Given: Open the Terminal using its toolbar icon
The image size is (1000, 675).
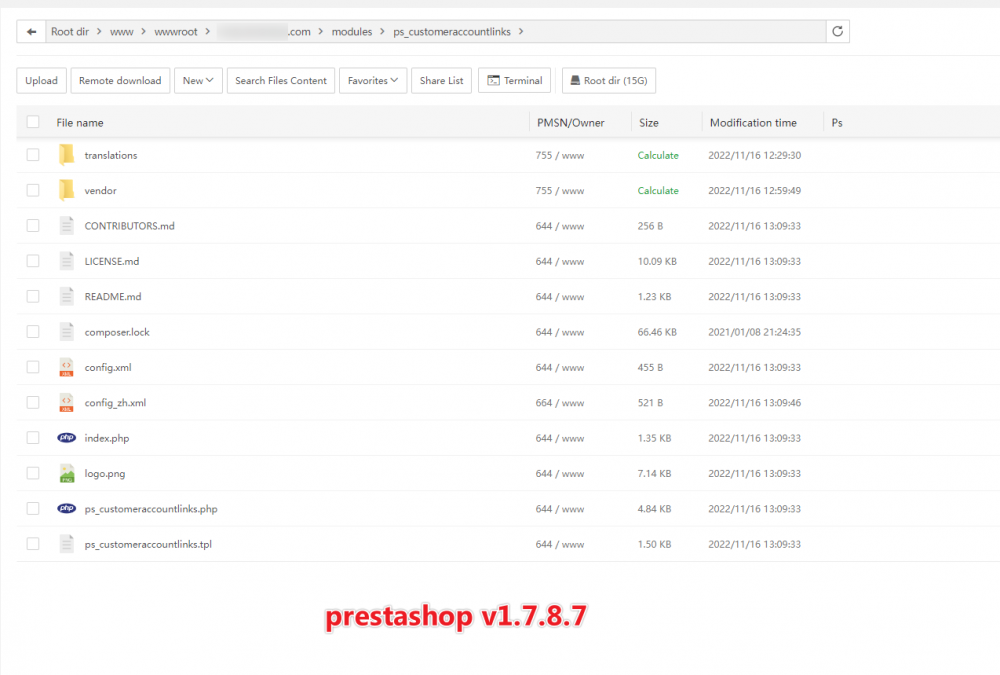Looking at the screenshot, I should [x=491, y=80].
